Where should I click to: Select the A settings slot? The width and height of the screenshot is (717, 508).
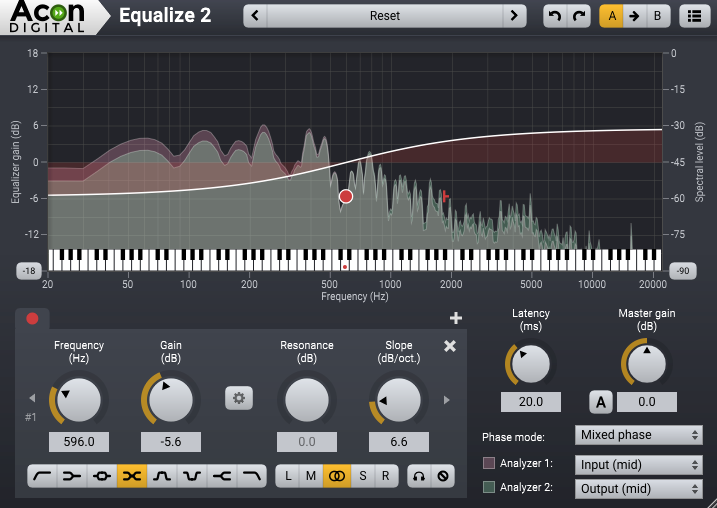pos(611,16)
